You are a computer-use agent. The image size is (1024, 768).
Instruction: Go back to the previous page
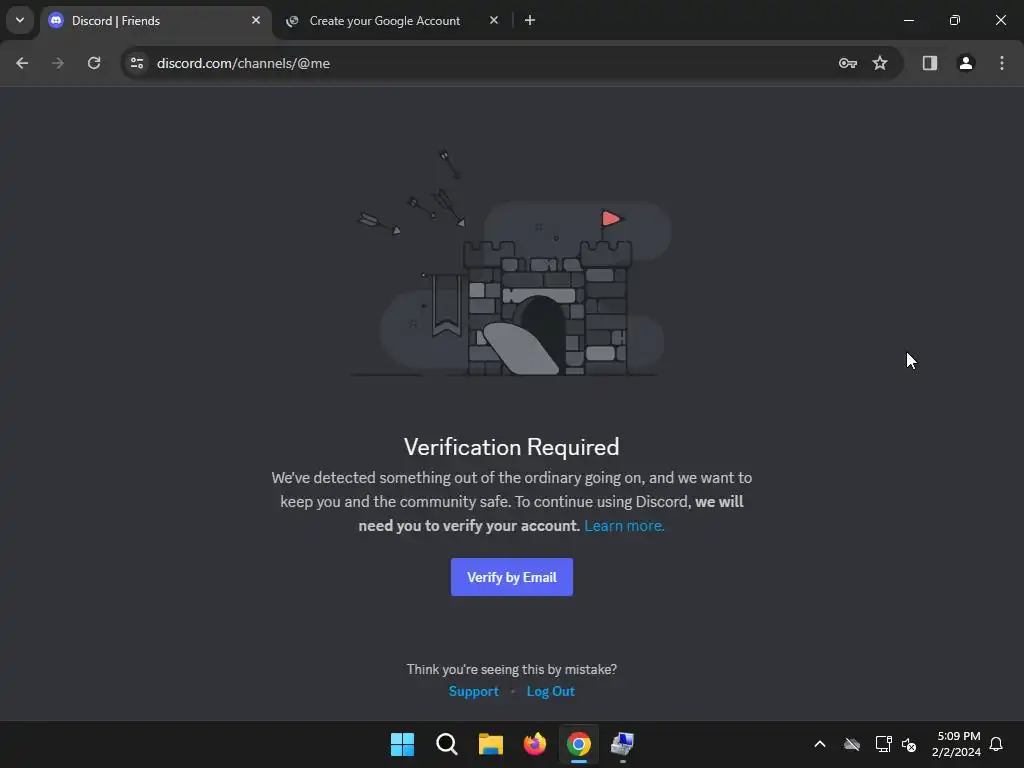[x=22, y=63]
